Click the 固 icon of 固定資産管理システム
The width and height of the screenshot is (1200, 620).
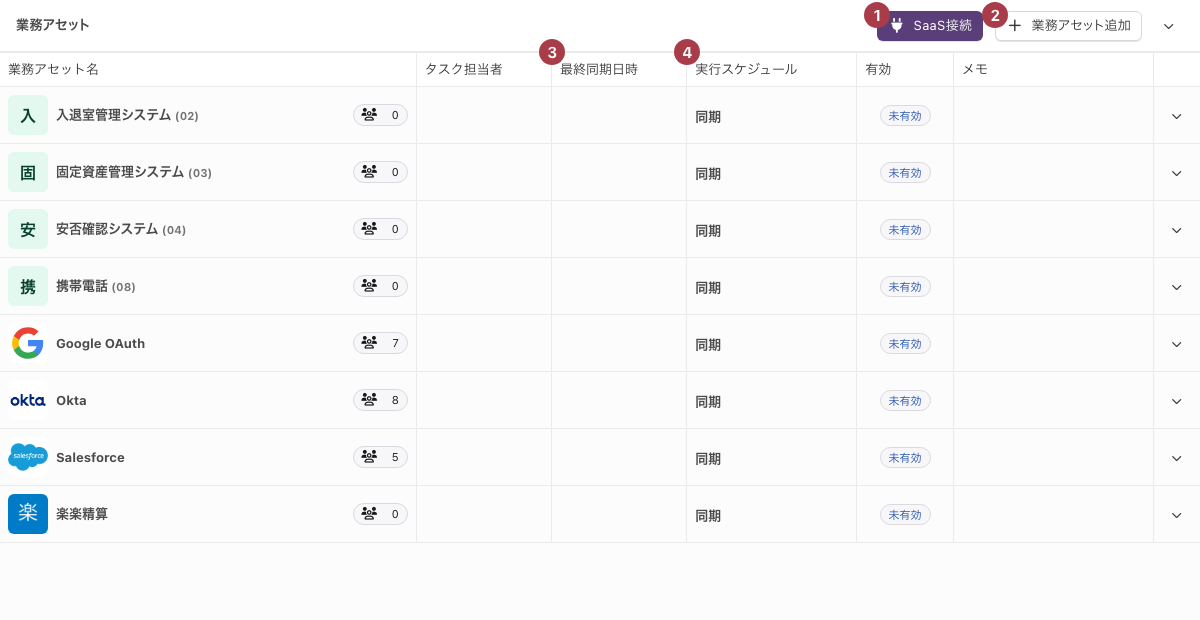[28, 172]
